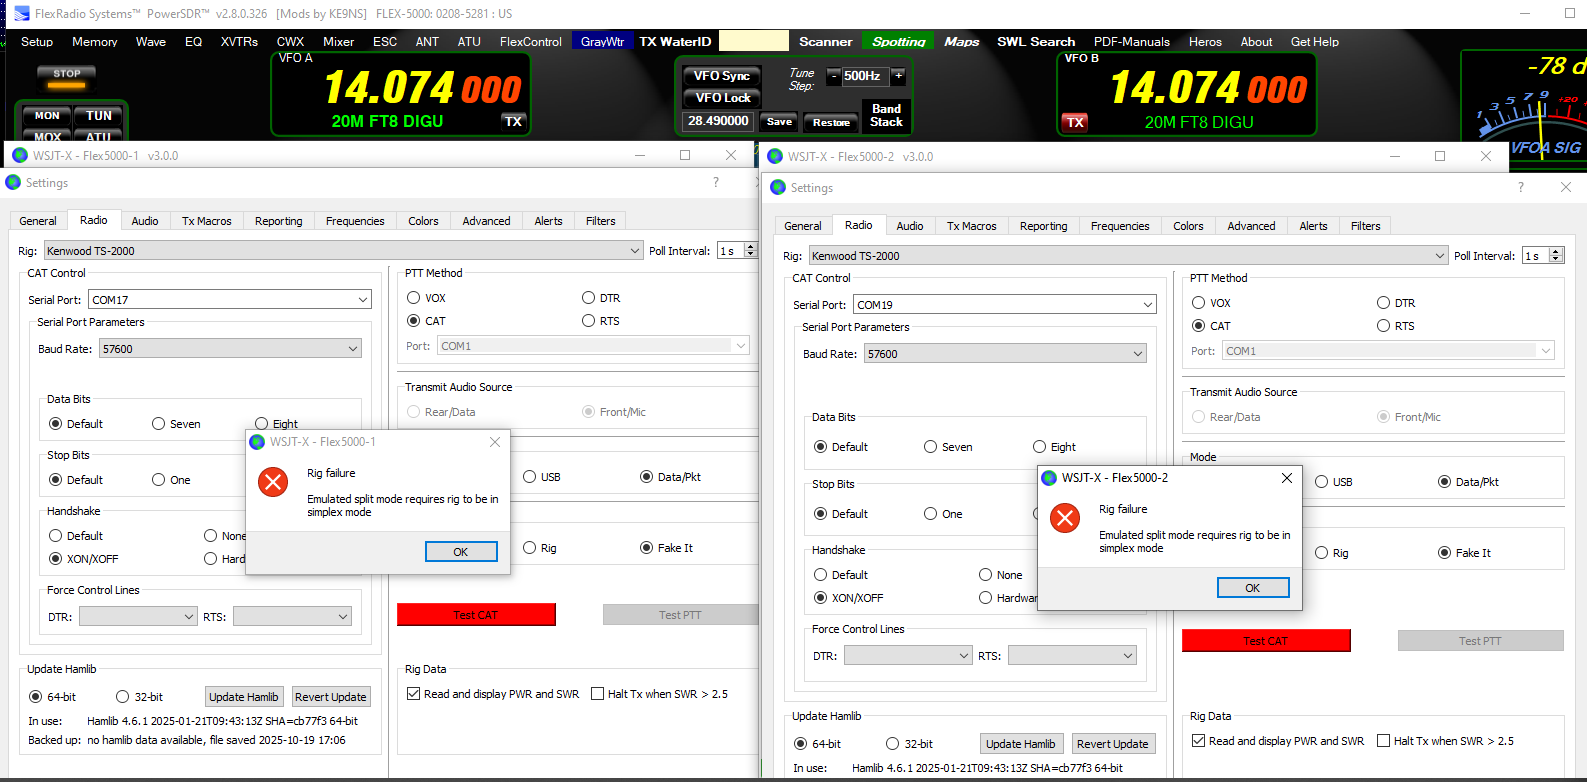Click OK in the Flex5000-2 rig failure dialog

click(1253, 588)
